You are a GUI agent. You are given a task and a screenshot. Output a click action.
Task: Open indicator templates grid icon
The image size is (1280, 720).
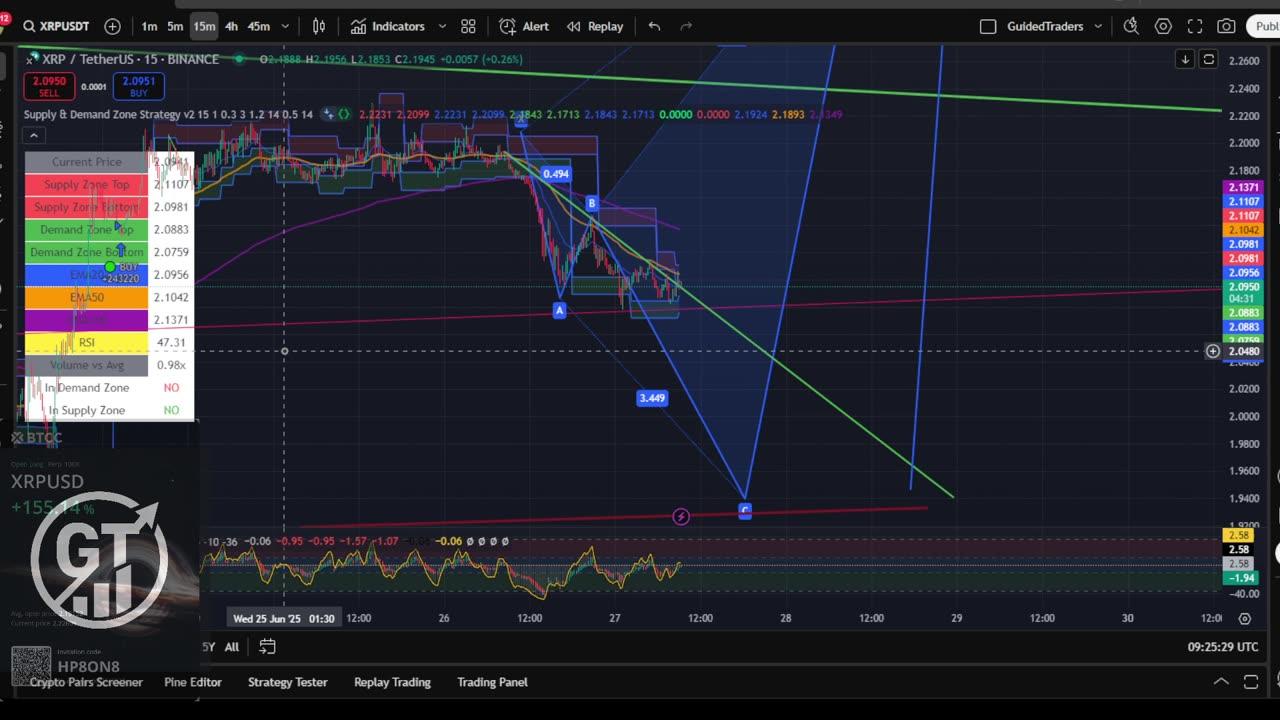pyautogui.click(x=468, y=26)
